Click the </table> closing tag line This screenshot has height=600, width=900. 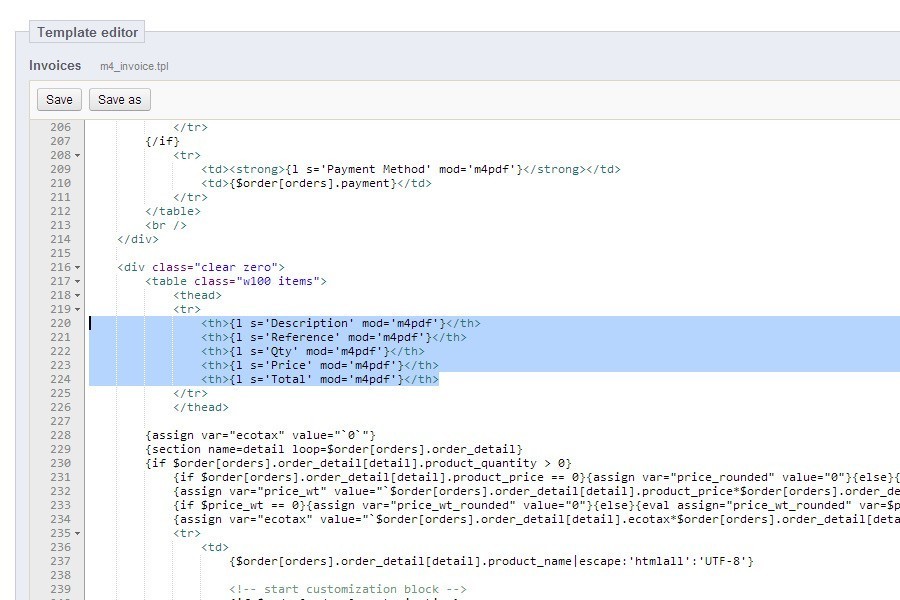click(x=173, y=211)
